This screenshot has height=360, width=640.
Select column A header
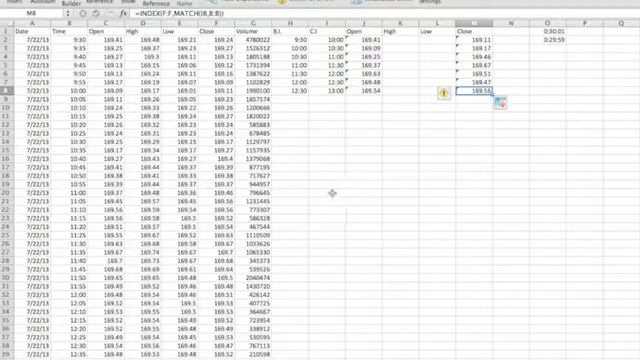pyautogui.click(x=32, y=23)
